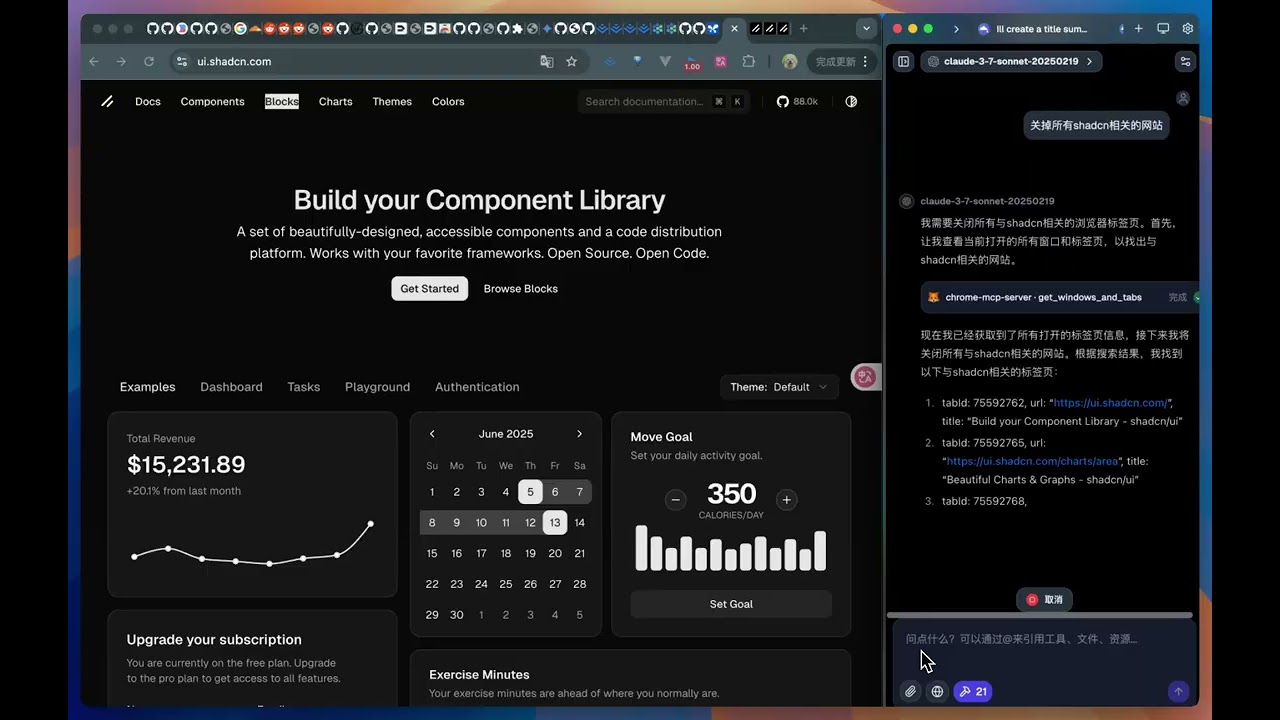
Task: Click the Set Goal button
Action: click(731, 604)
